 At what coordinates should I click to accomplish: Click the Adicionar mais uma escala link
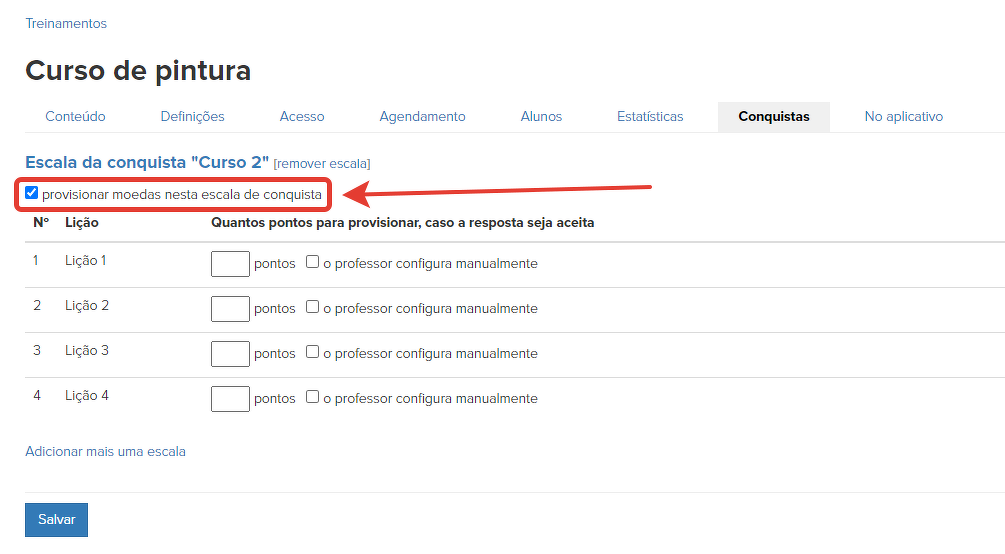(x=105, y=451)
